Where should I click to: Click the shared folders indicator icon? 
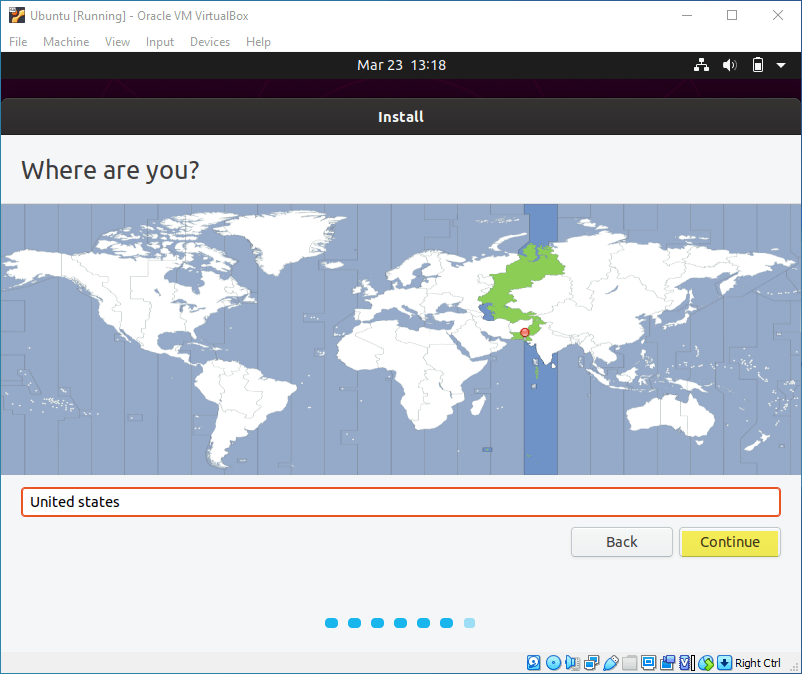(x=629, y=663)
